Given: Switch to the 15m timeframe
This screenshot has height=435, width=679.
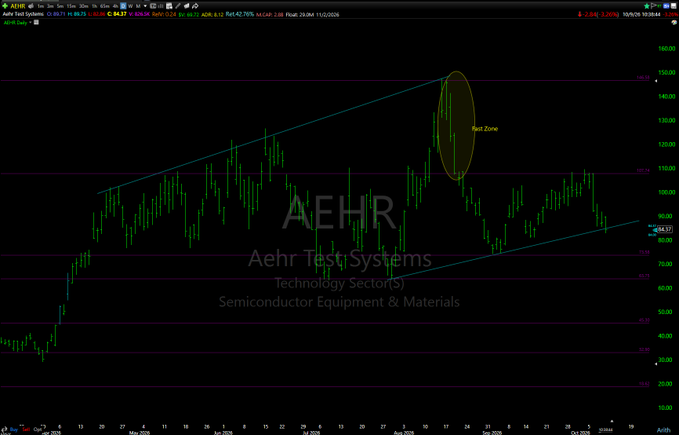Looking at the screenshot, I should [71, 6].
